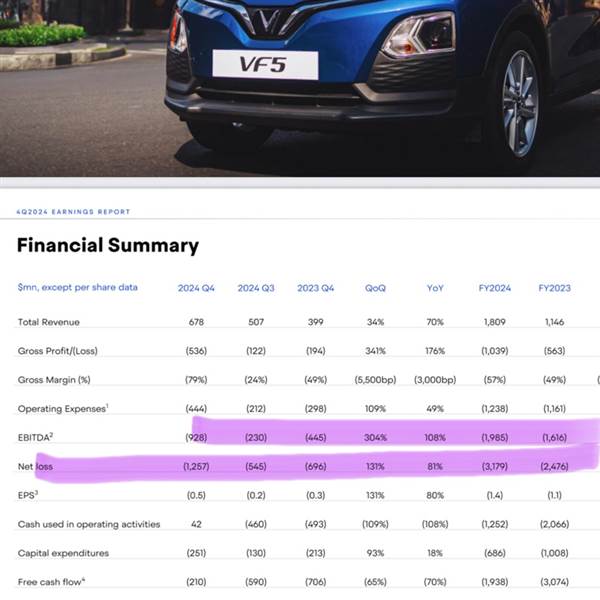This screenshot has width=600, height=600.
Task: Click the VinFast V logo on the grille
Action: click(x=273, y=21)
